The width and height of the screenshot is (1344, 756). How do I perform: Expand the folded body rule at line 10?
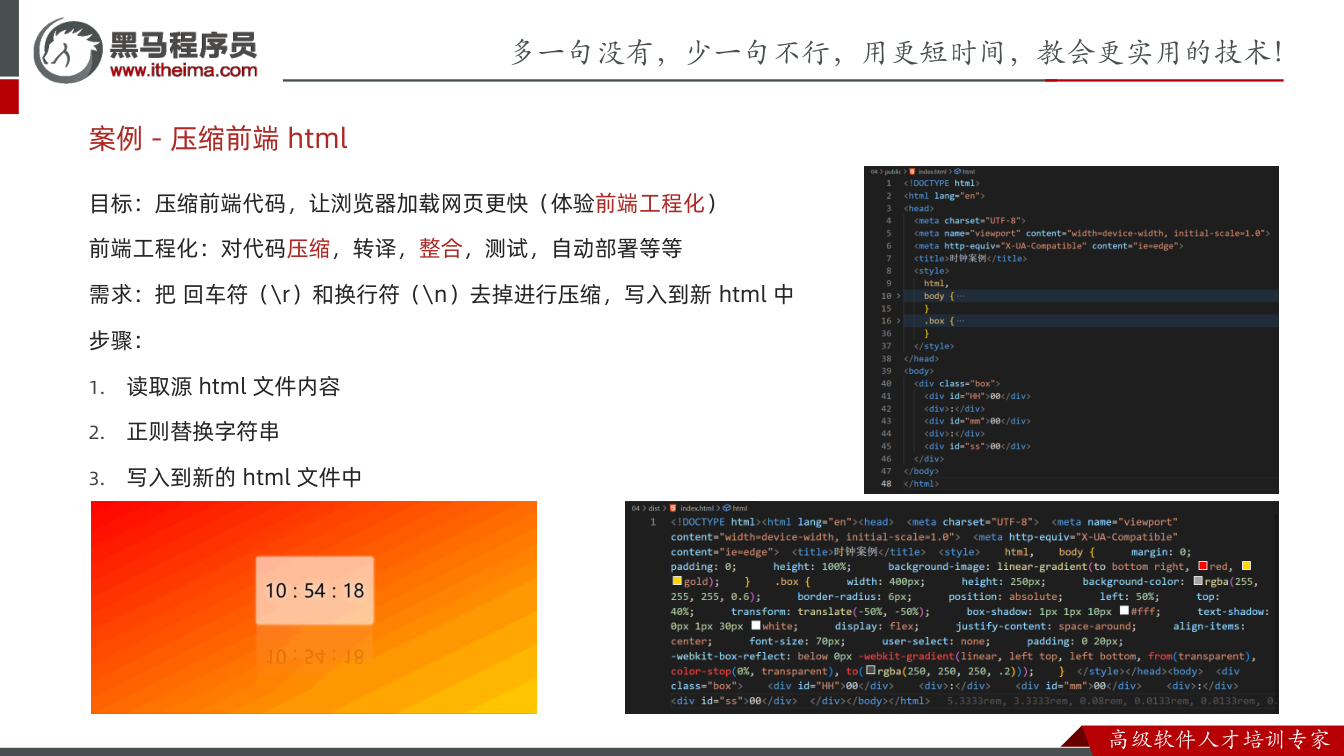click(897, 296)
